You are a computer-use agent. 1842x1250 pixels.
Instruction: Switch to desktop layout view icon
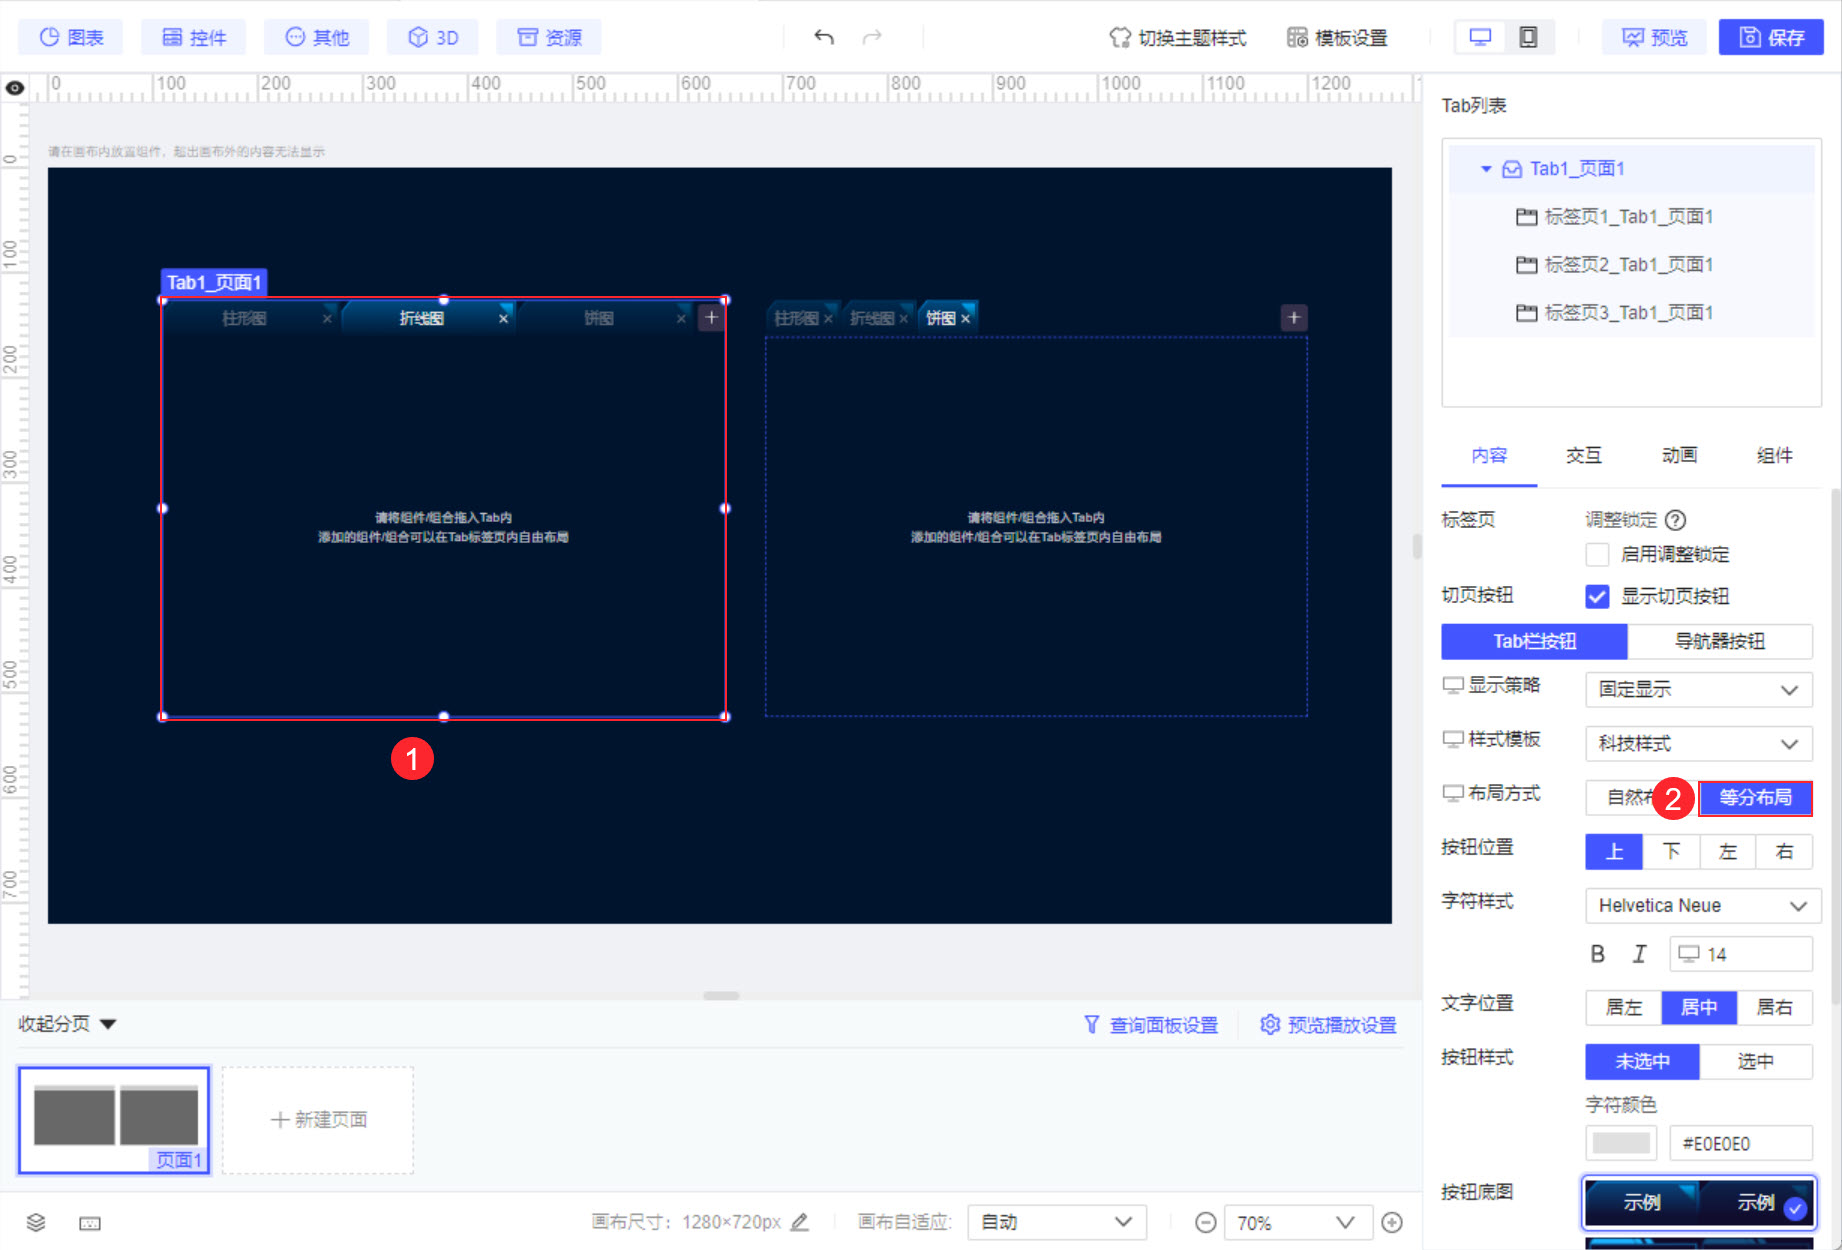point(1480,37)
